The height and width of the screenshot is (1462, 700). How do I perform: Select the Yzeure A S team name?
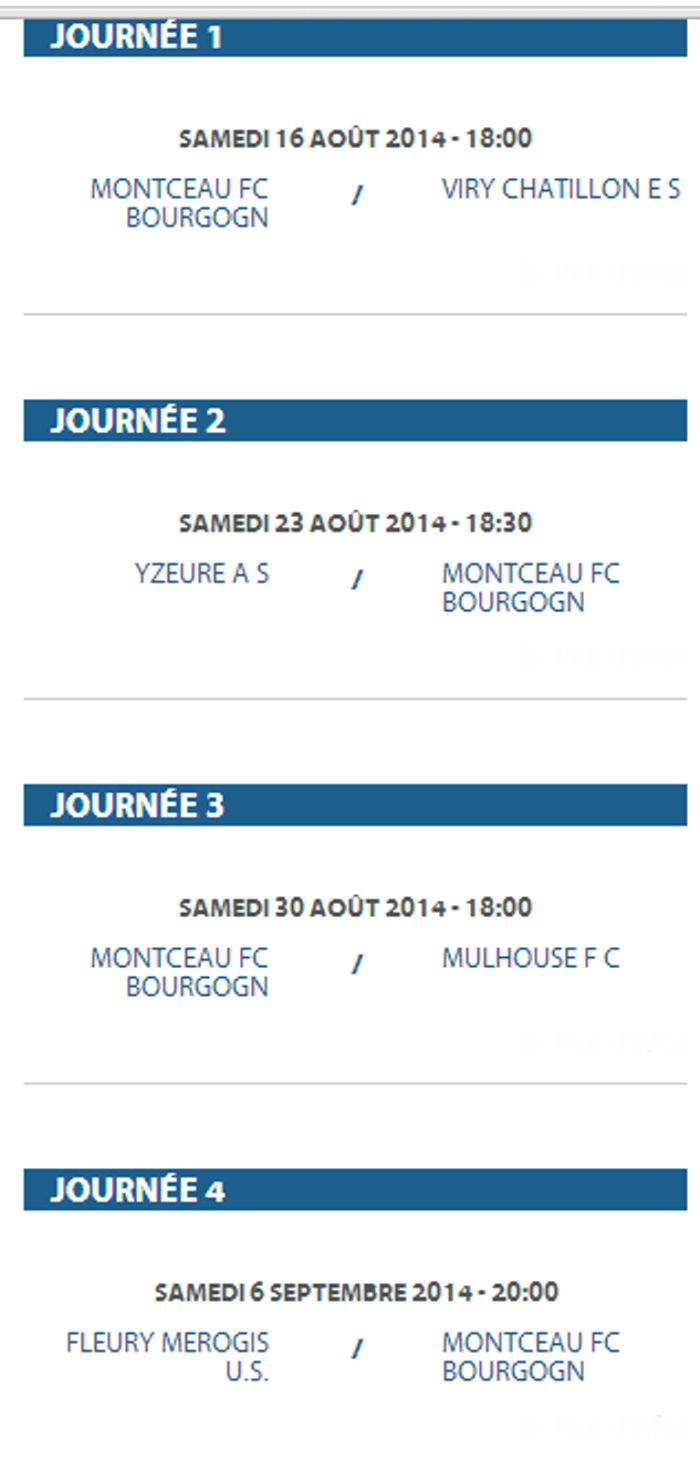coord(202,574)
